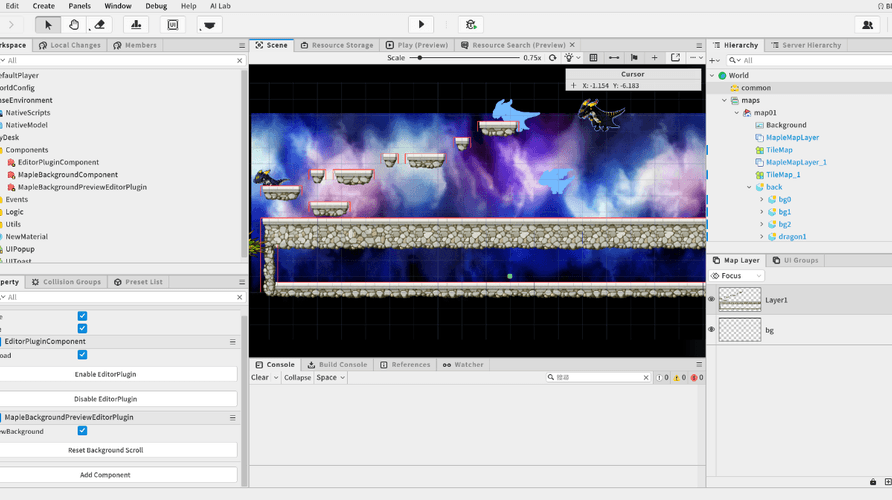Switch to Resource Storage tab

[337, 45]
